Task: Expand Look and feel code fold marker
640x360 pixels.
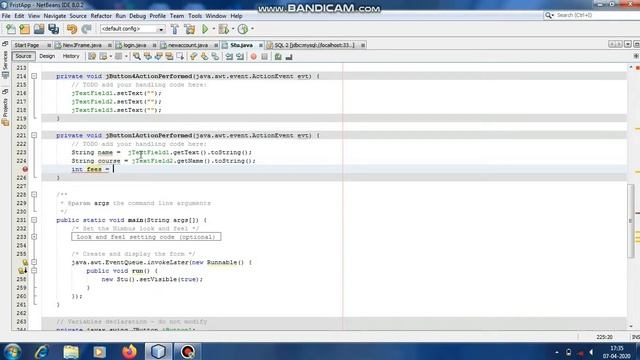Action: 34,237
